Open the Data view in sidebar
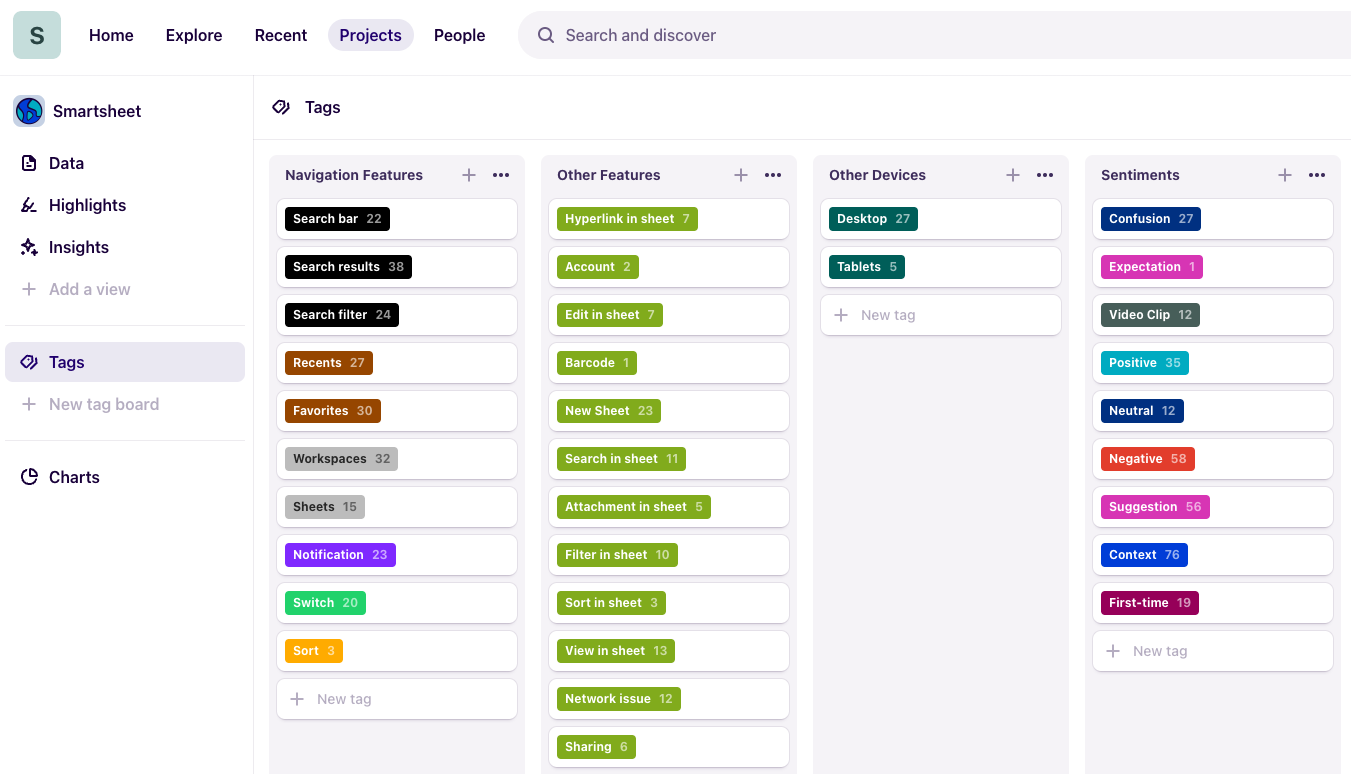Image resolution: width=1351 pixels, height=774 pixels. pyautogui.click(x=125, y=163)
